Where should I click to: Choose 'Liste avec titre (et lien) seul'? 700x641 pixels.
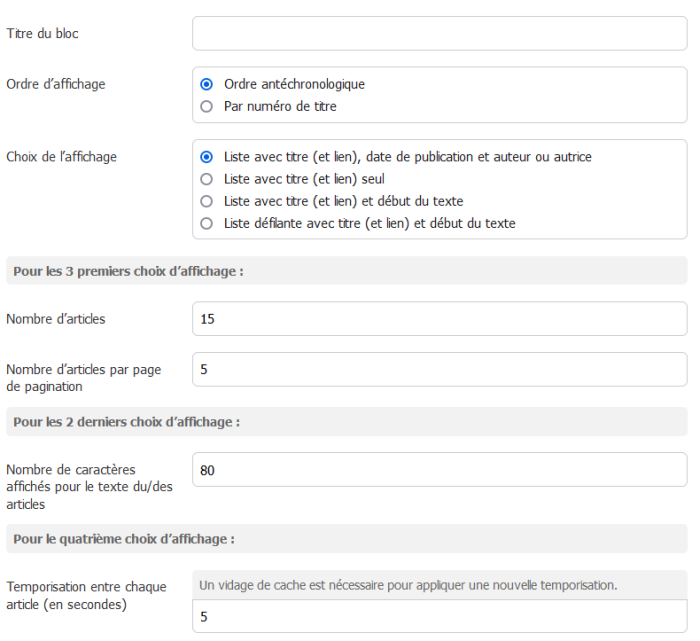point(207,179)
